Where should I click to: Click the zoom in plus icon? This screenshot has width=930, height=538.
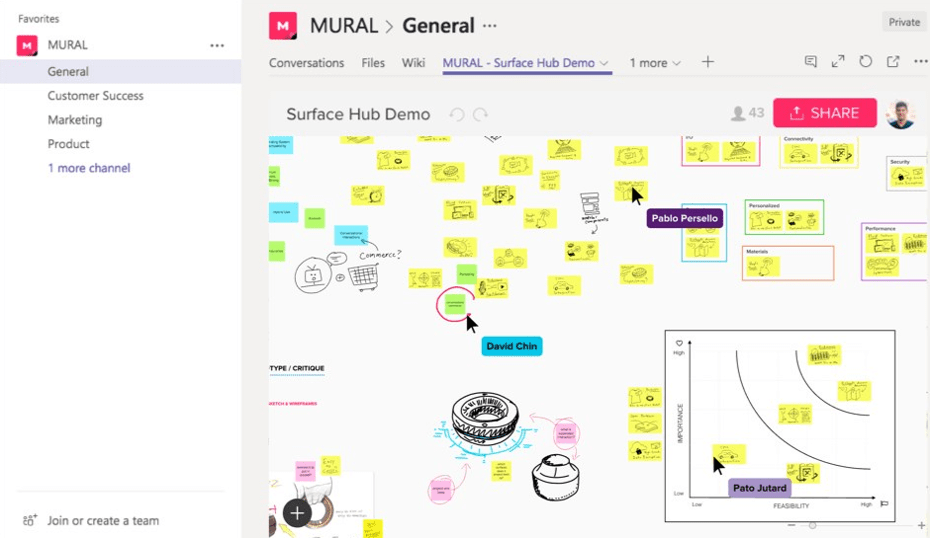point(921,525)
